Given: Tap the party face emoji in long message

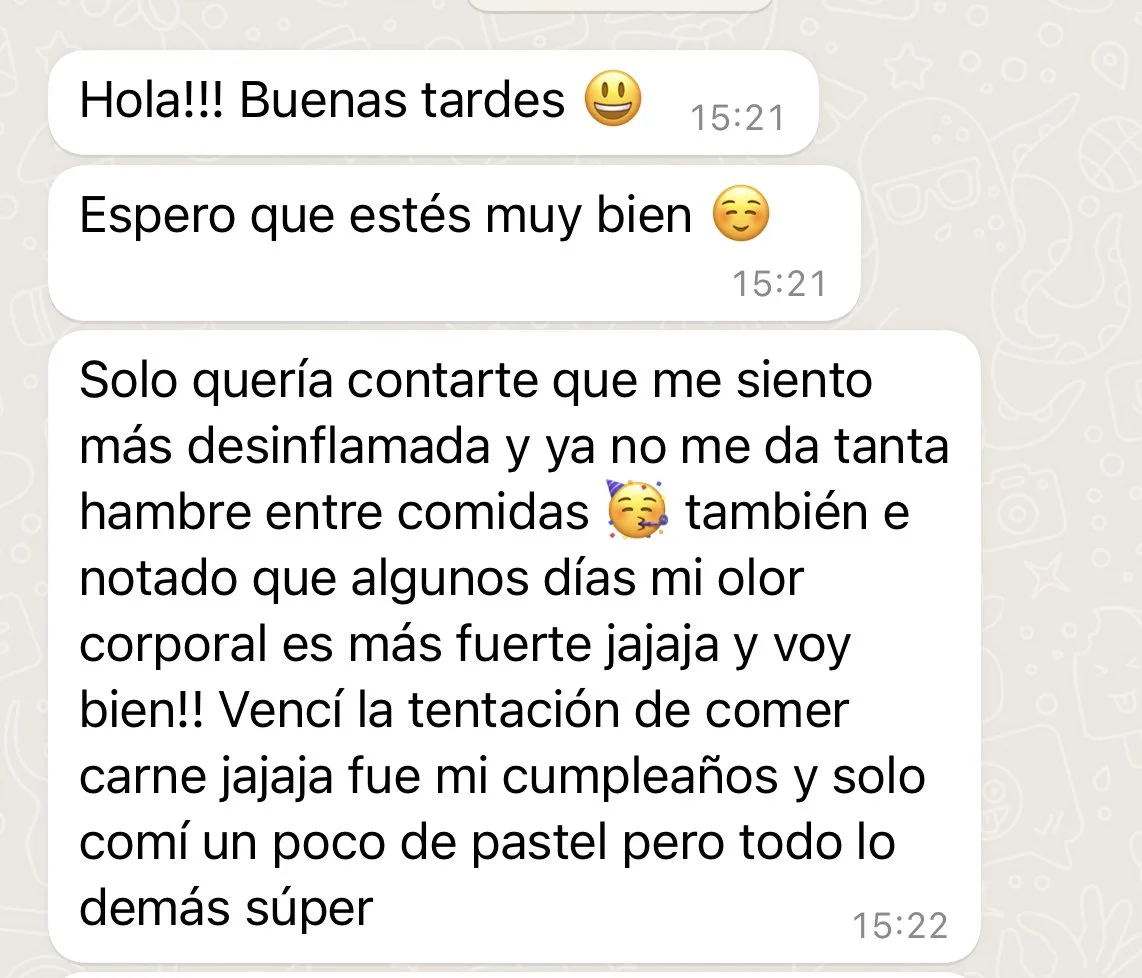Looking at the screenshot, I should pyautogui.click(x=637, y=510).
